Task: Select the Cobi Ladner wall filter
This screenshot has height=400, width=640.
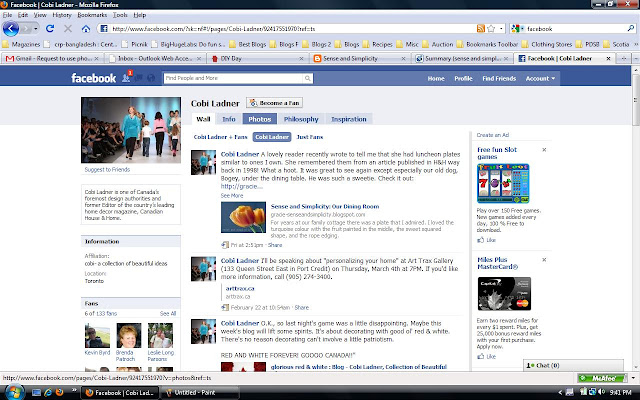Action: [x=272, y=137]
